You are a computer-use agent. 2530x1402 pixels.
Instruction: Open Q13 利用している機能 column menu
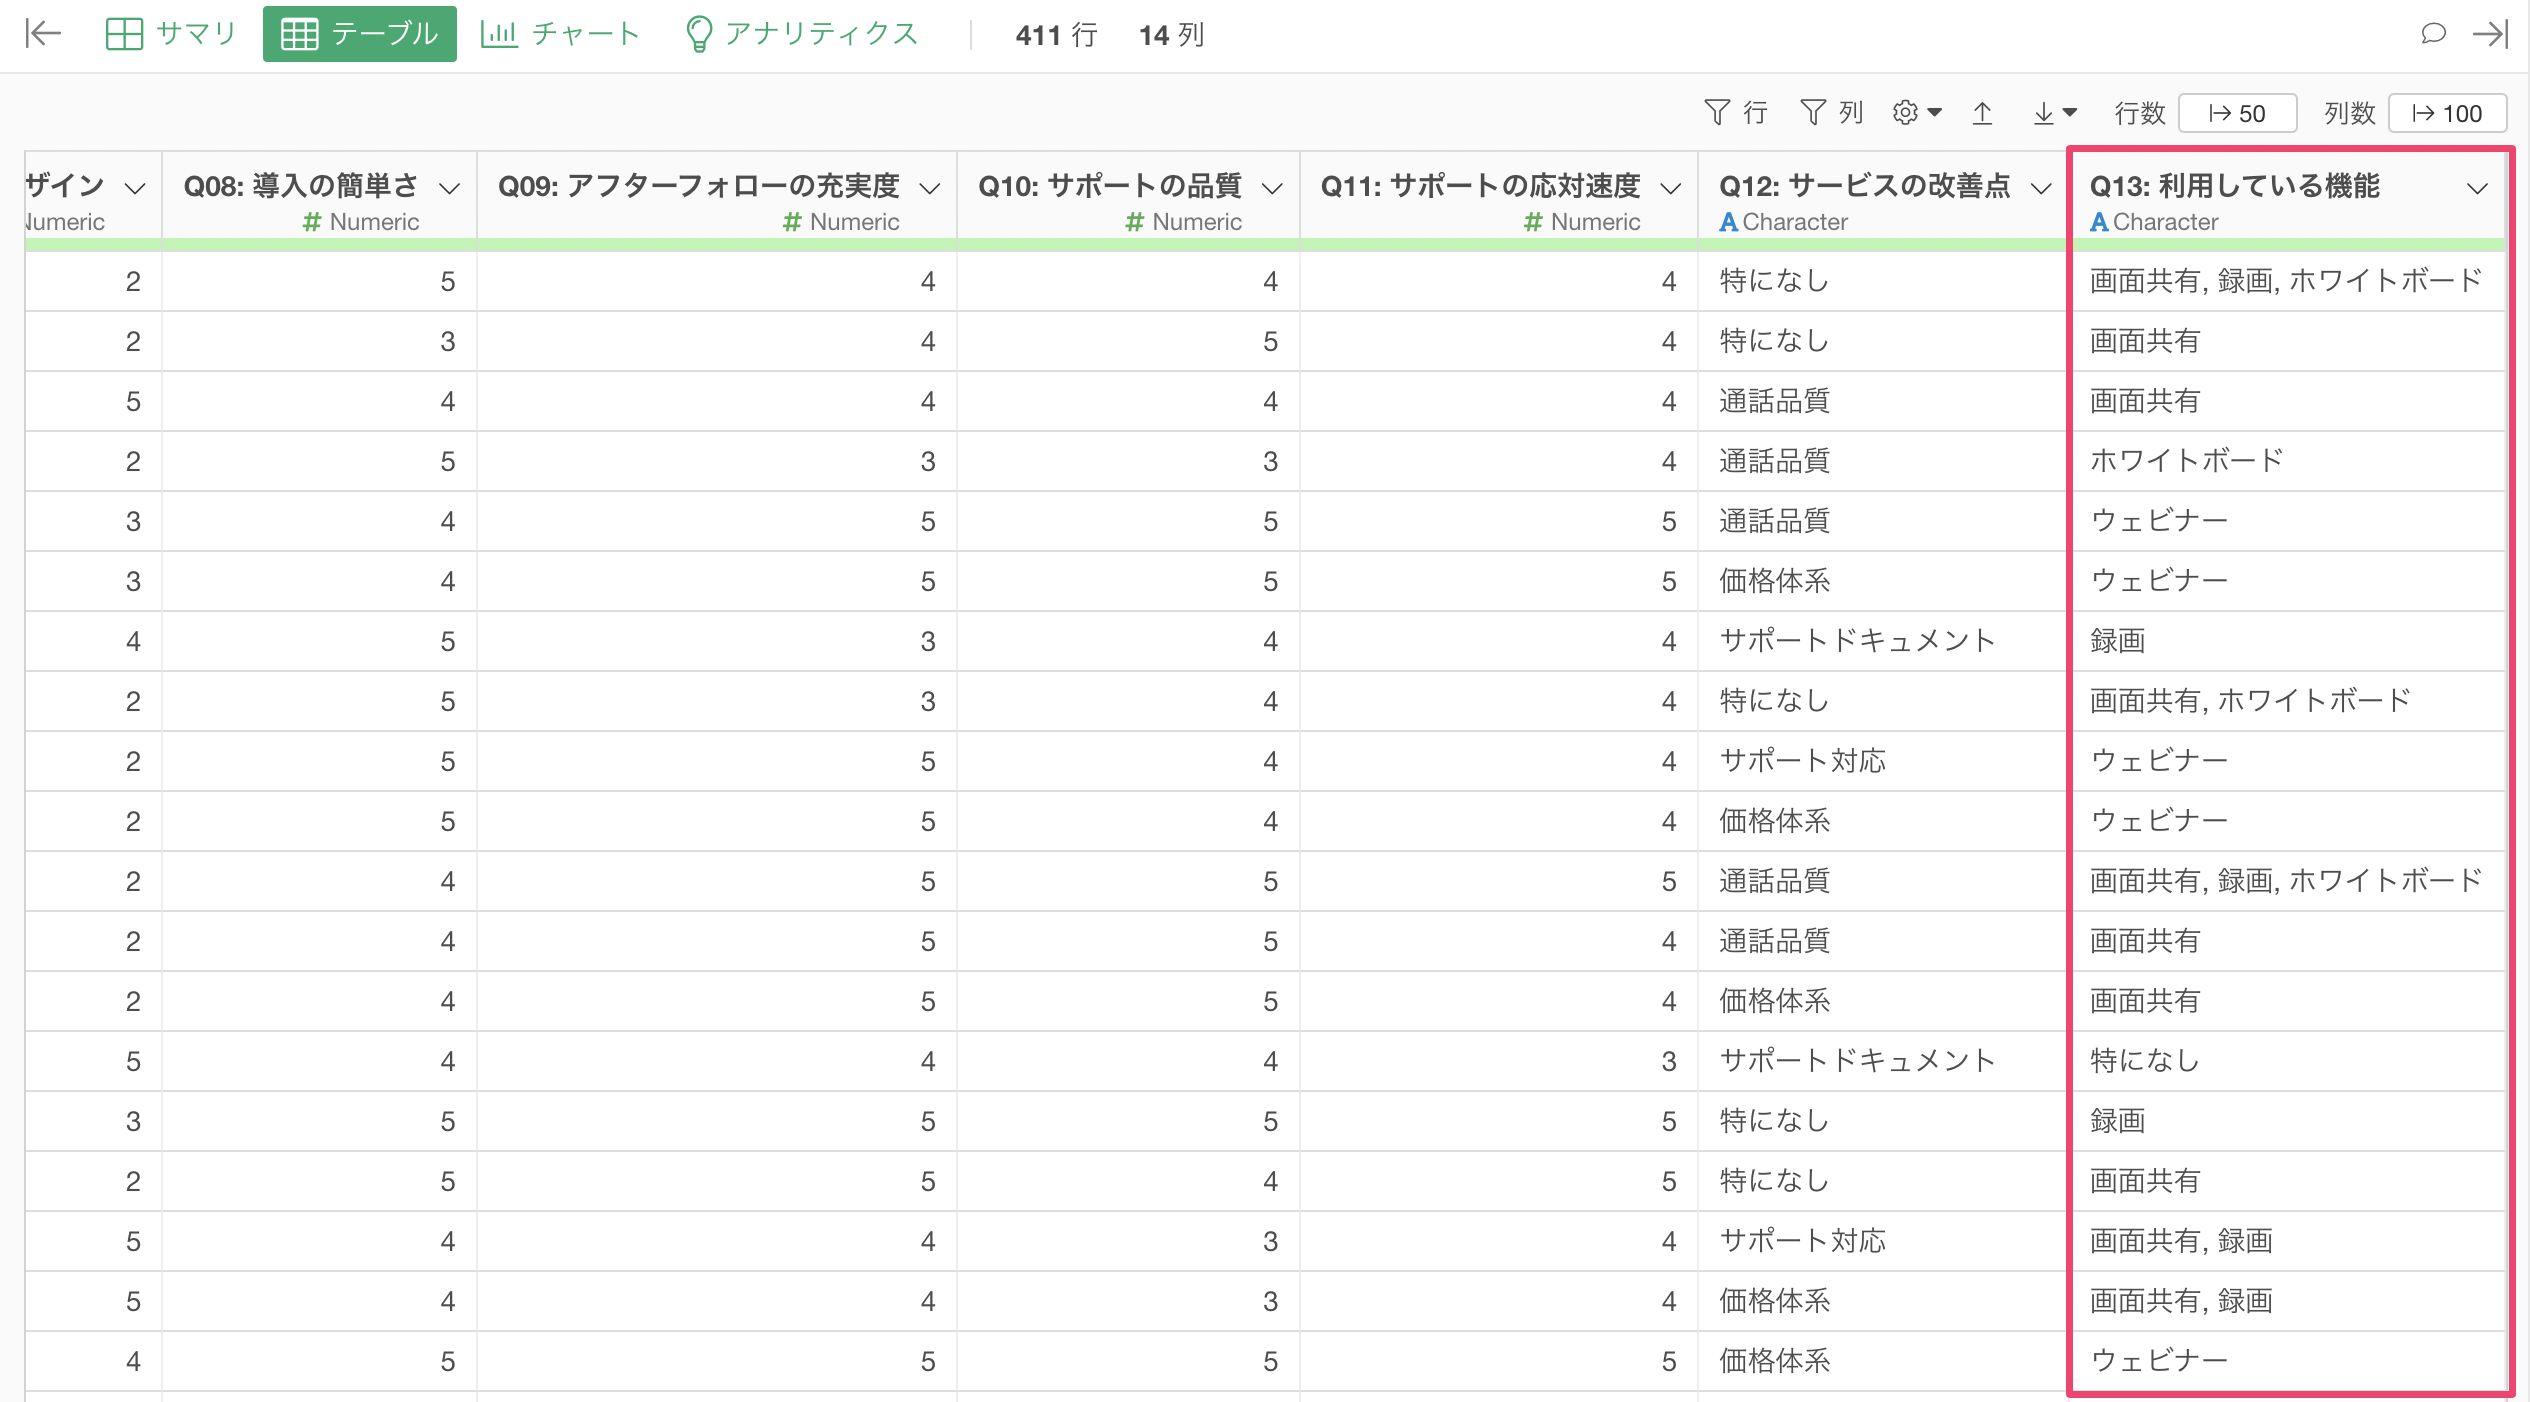[2477, 188]
